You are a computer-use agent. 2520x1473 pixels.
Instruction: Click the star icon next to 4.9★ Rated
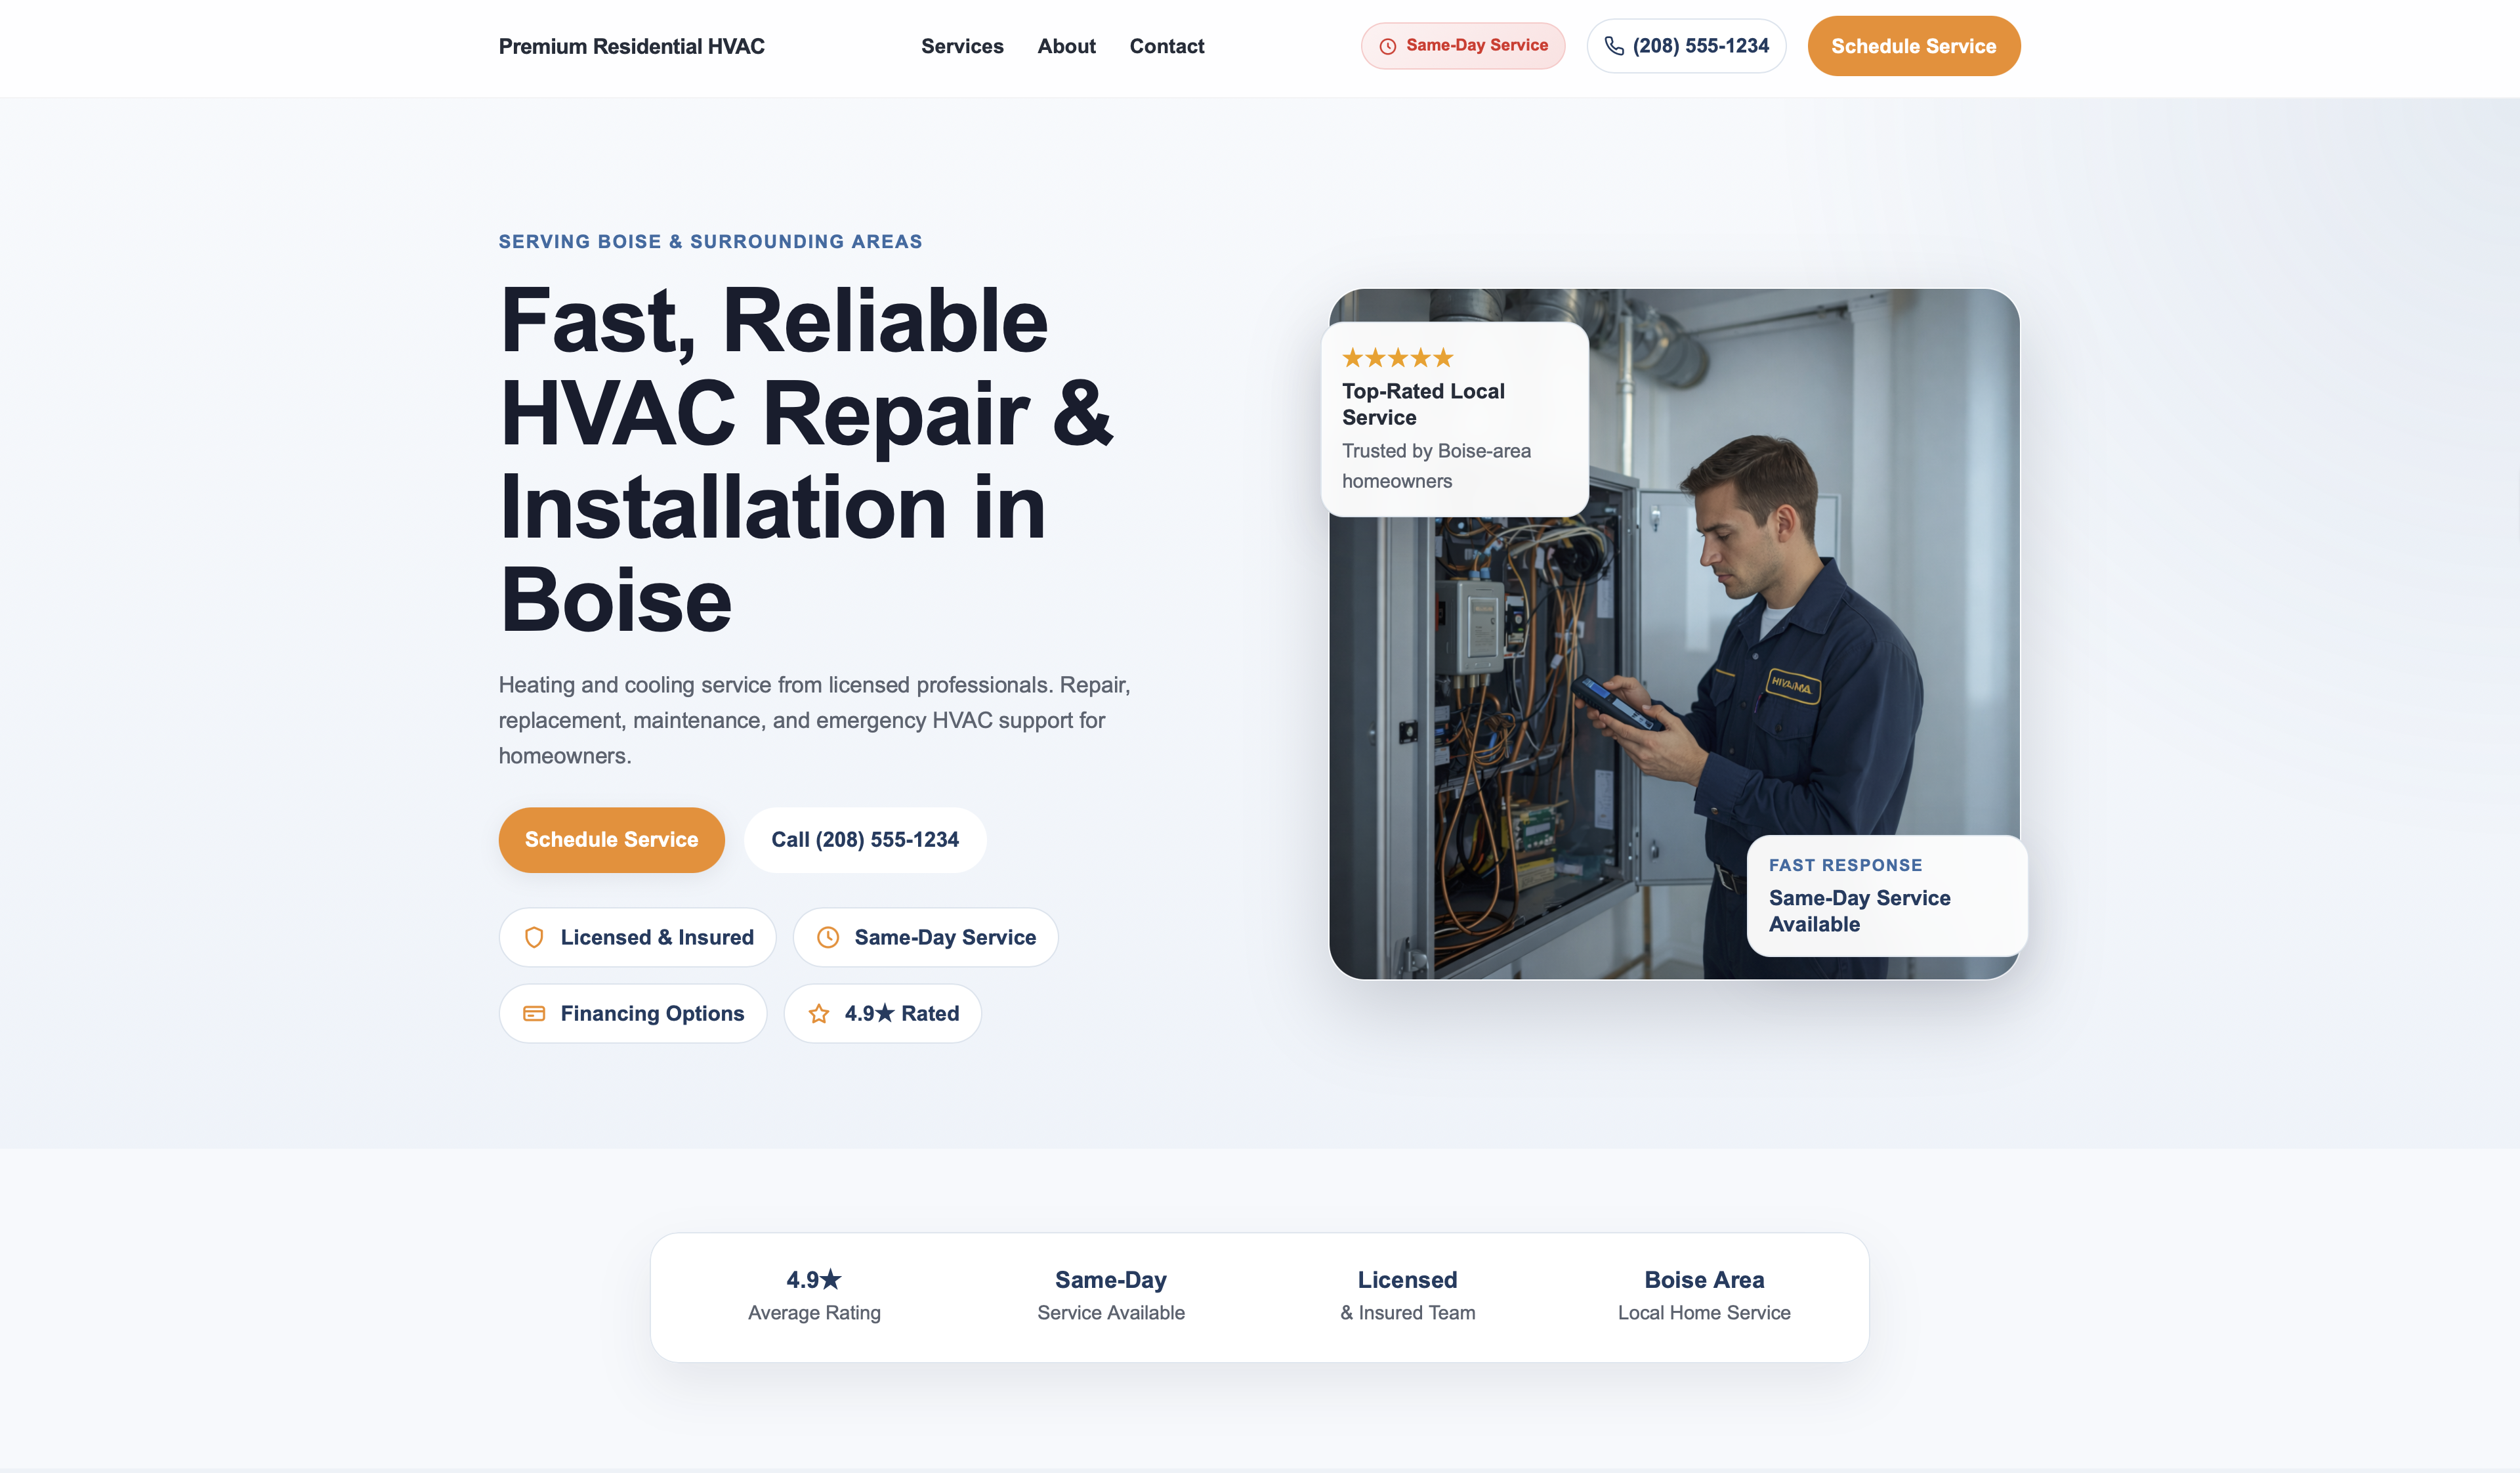(819, 1013)
